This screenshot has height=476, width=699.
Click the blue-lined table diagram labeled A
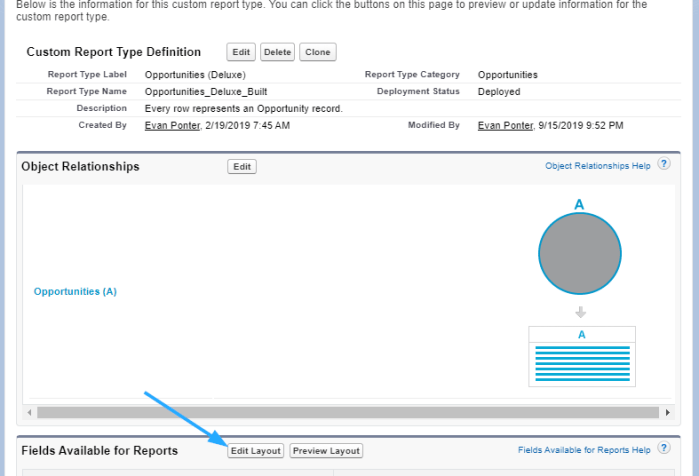(582, 355)
